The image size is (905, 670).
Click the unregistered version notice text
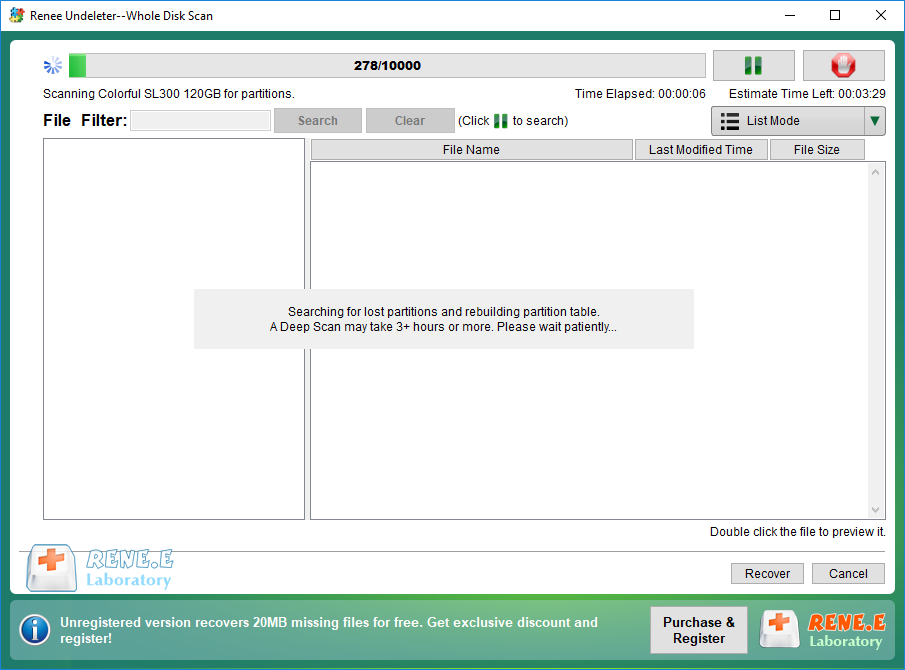(329, 630)
